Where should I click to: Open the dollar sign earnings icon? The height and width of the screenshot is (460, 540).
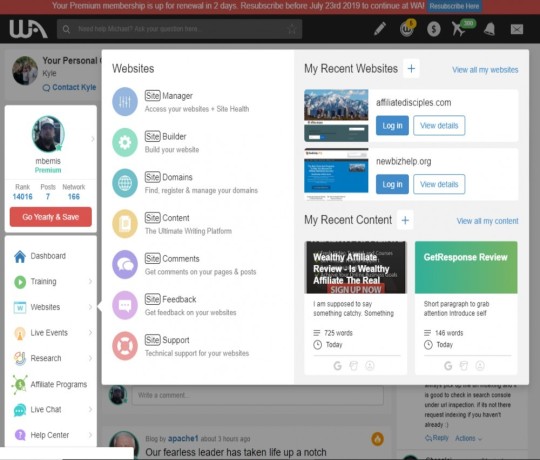coord(434,29)
